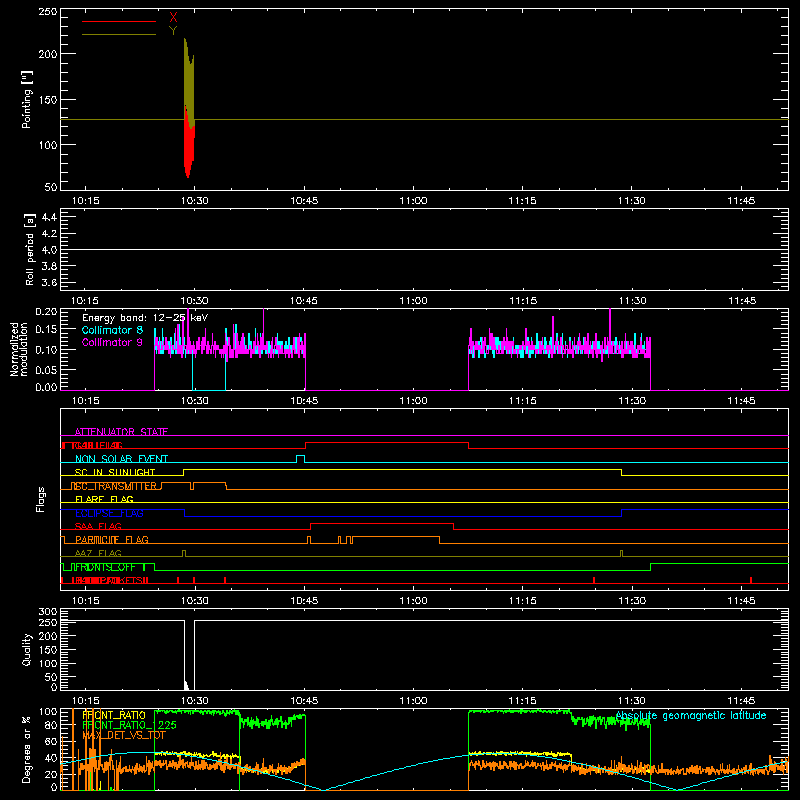Click the 0.20 tick label on the modulation axis
Viewport: 800px width, 800px height.
[47, 312]
